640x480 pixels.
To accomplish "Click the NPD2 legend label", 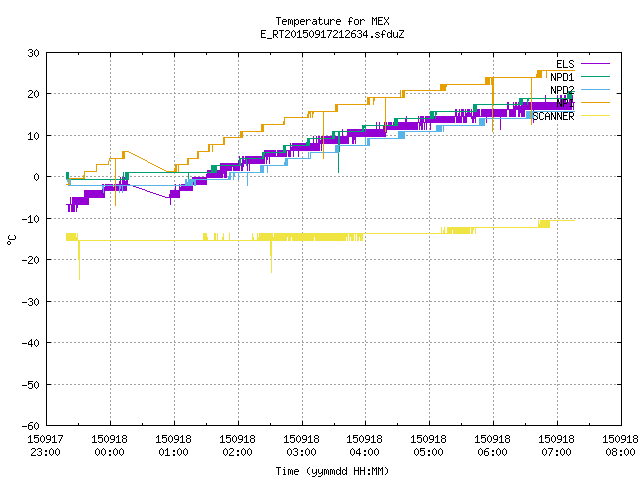I will 562,90.
